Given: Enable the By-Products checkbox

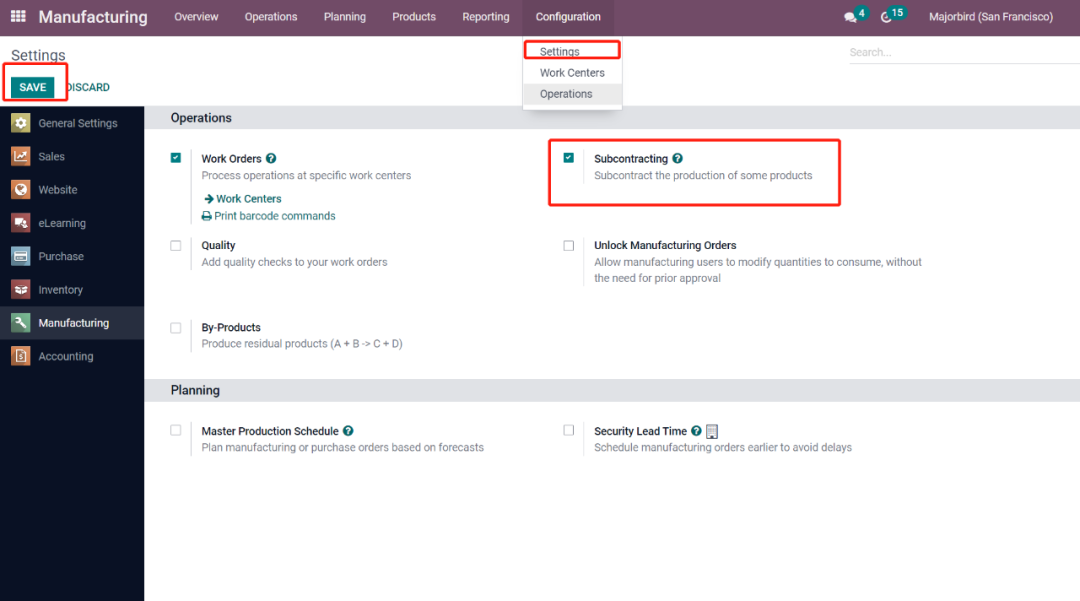Looking at the screenshot, I should coord(176,328).
